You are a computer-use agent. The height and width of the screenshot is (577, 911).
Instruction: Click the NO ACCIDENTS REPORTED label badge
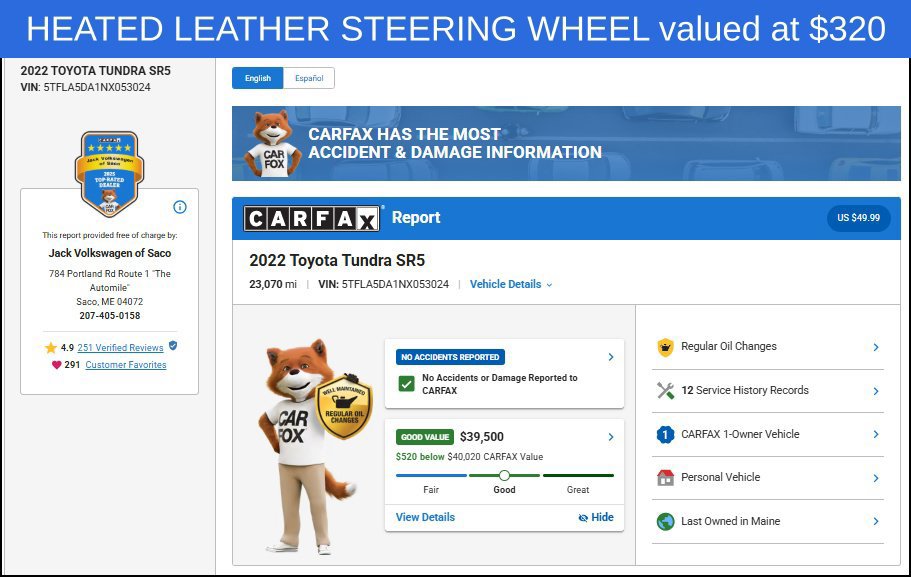(450, 357)
